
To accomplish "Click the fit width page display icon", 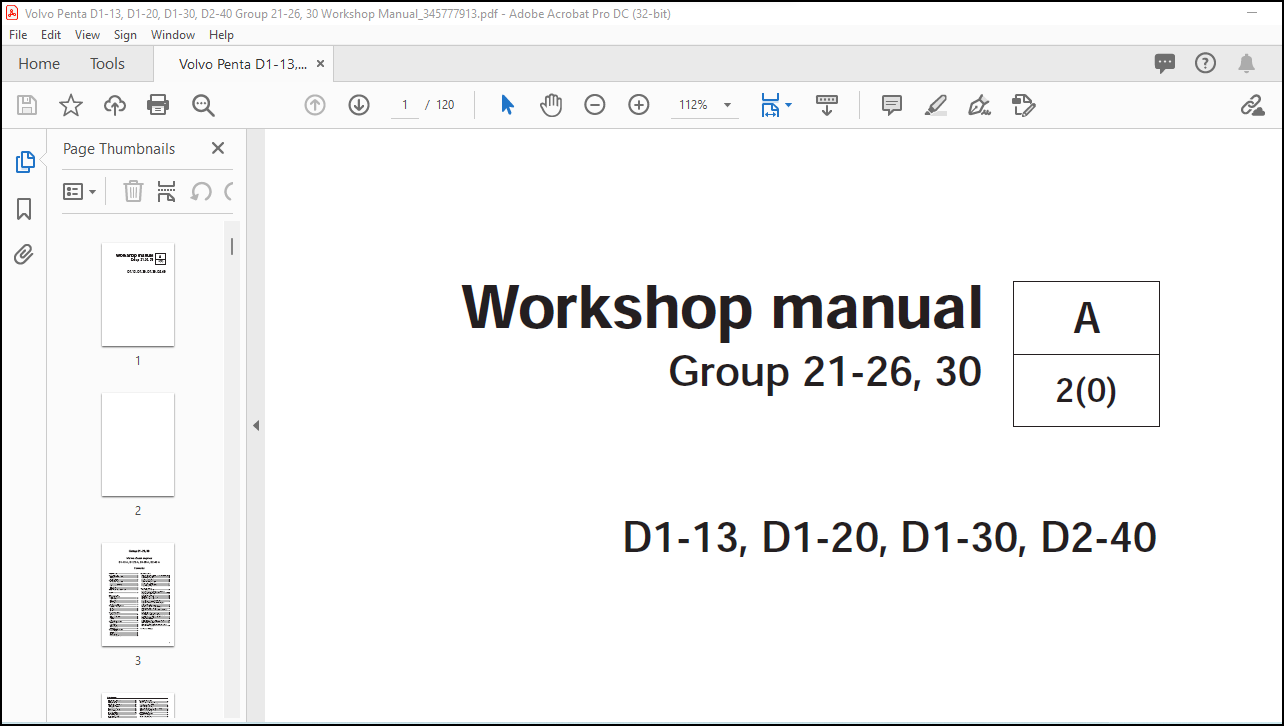I will (x=769, y=105).
